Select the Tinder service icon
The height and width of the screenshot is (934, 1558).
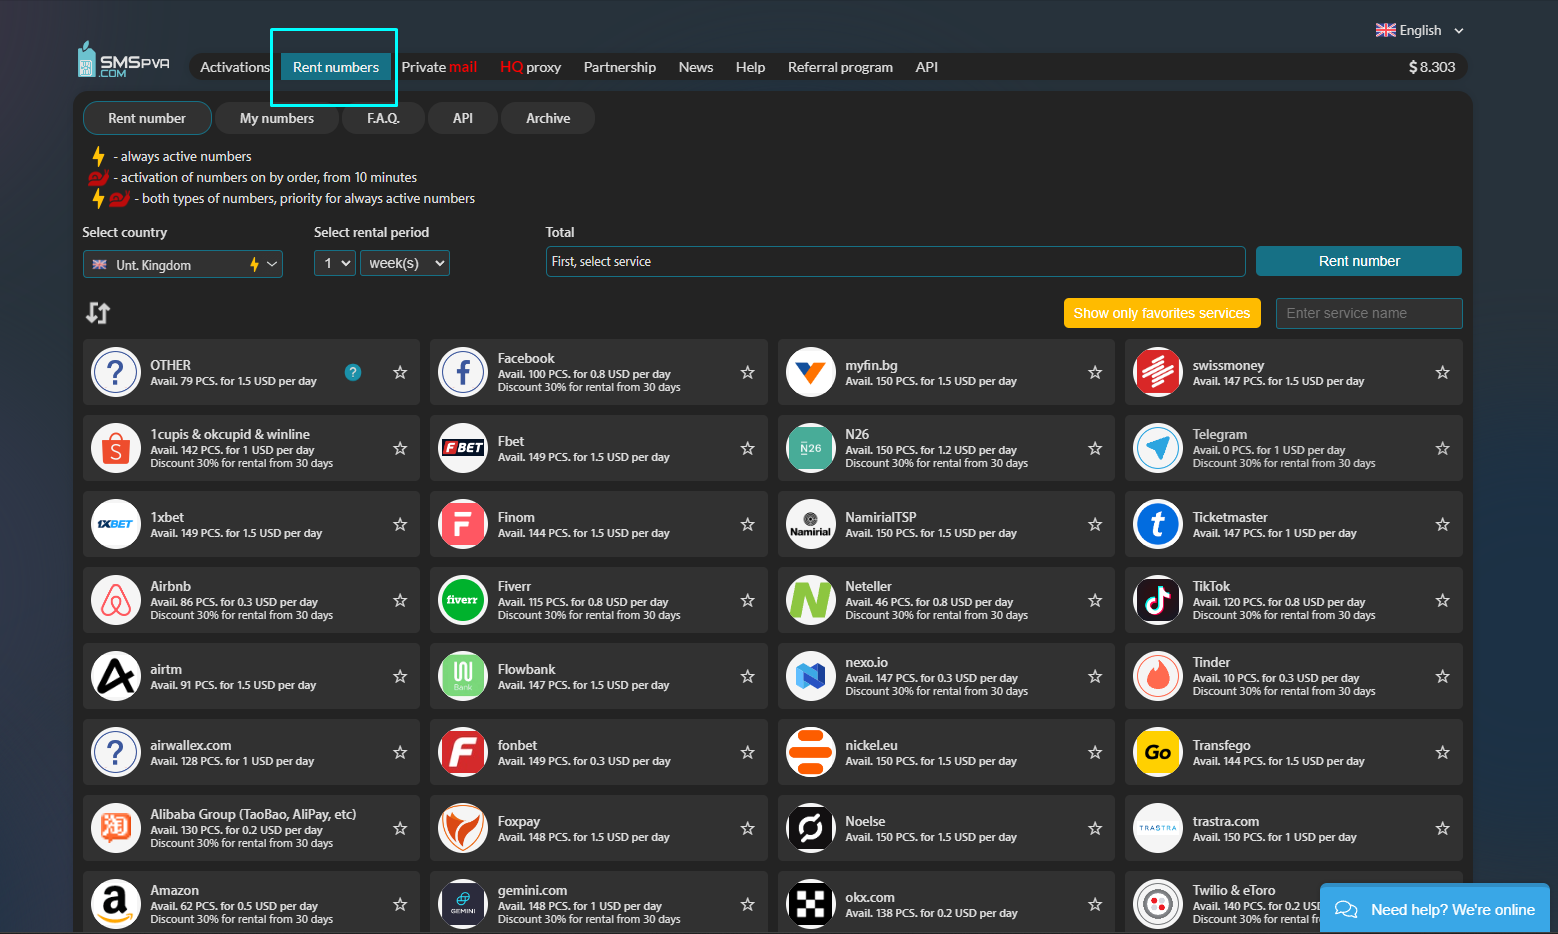pyautogui.click(x=1158, y=676)
